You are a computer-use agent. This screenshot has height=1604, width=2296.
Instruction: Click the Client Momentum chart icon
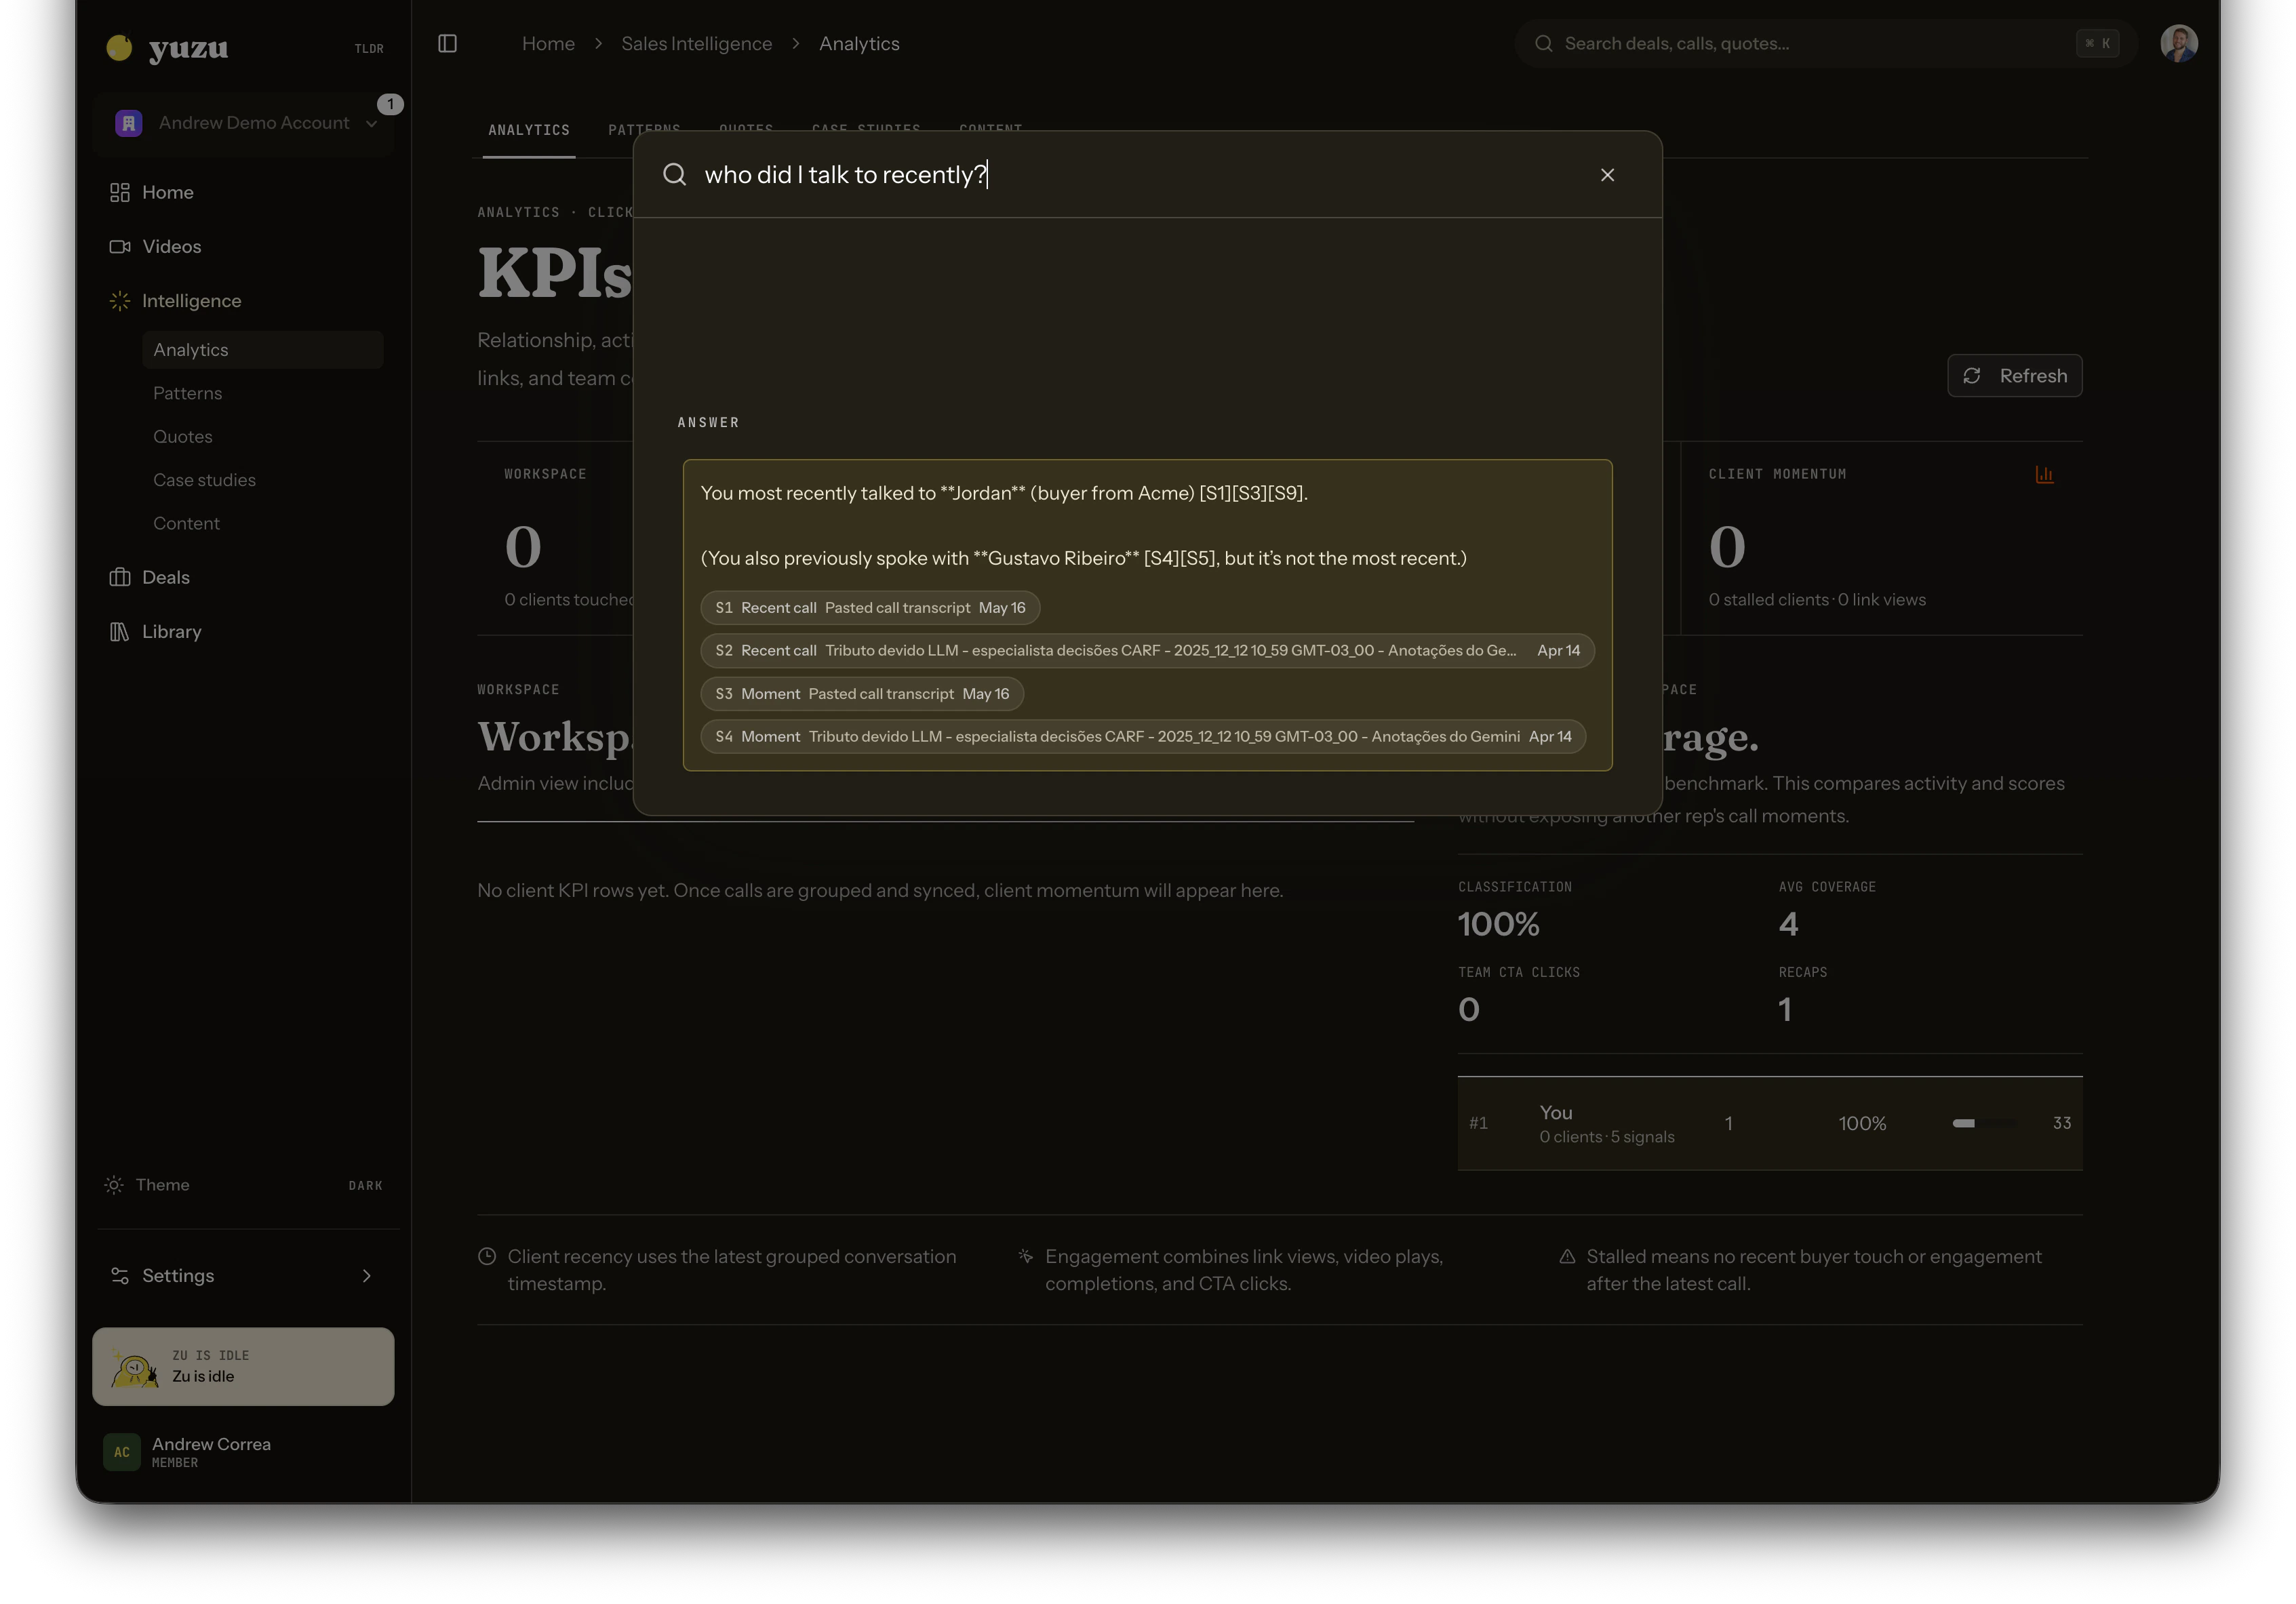pyautogui.click(x=2044, y=474)
